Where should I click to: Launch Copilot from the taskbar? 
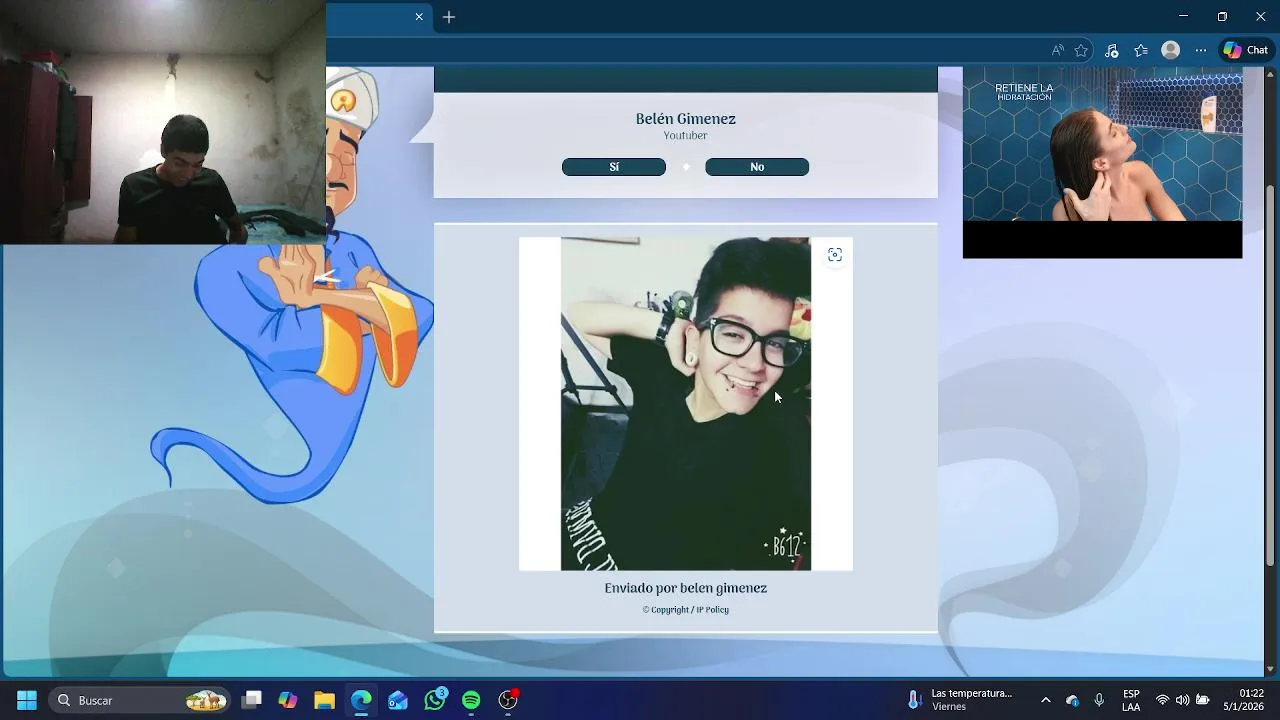pos(288,700)
